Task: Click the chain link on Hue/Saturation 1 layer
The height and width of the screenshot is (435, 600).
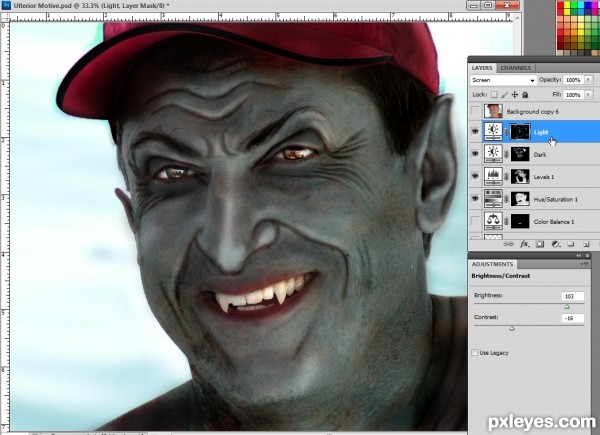Action: tap(506, 199)
